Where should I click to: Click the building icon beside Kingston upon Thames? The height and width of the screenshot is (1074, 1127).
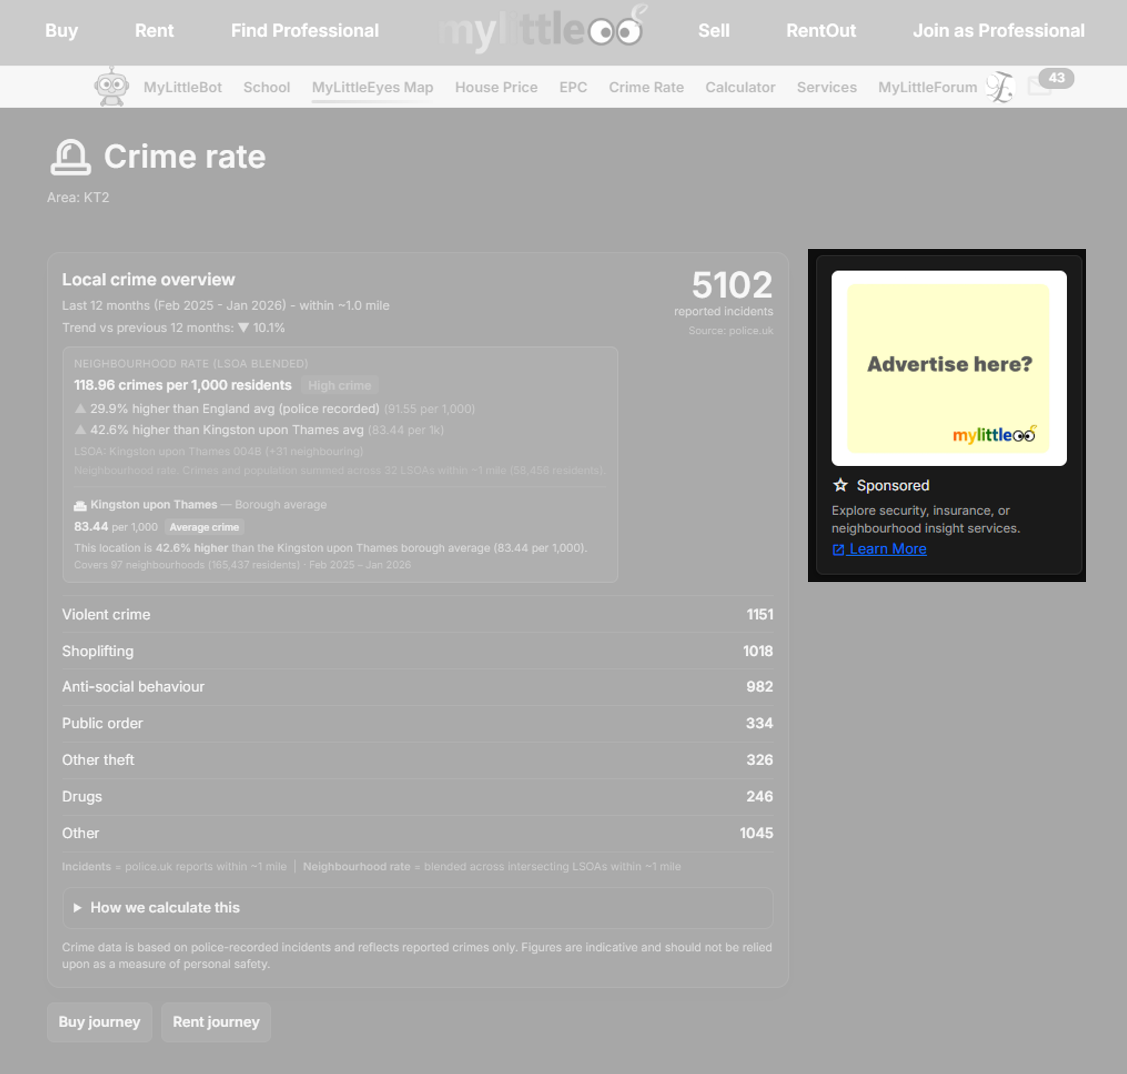80,505
